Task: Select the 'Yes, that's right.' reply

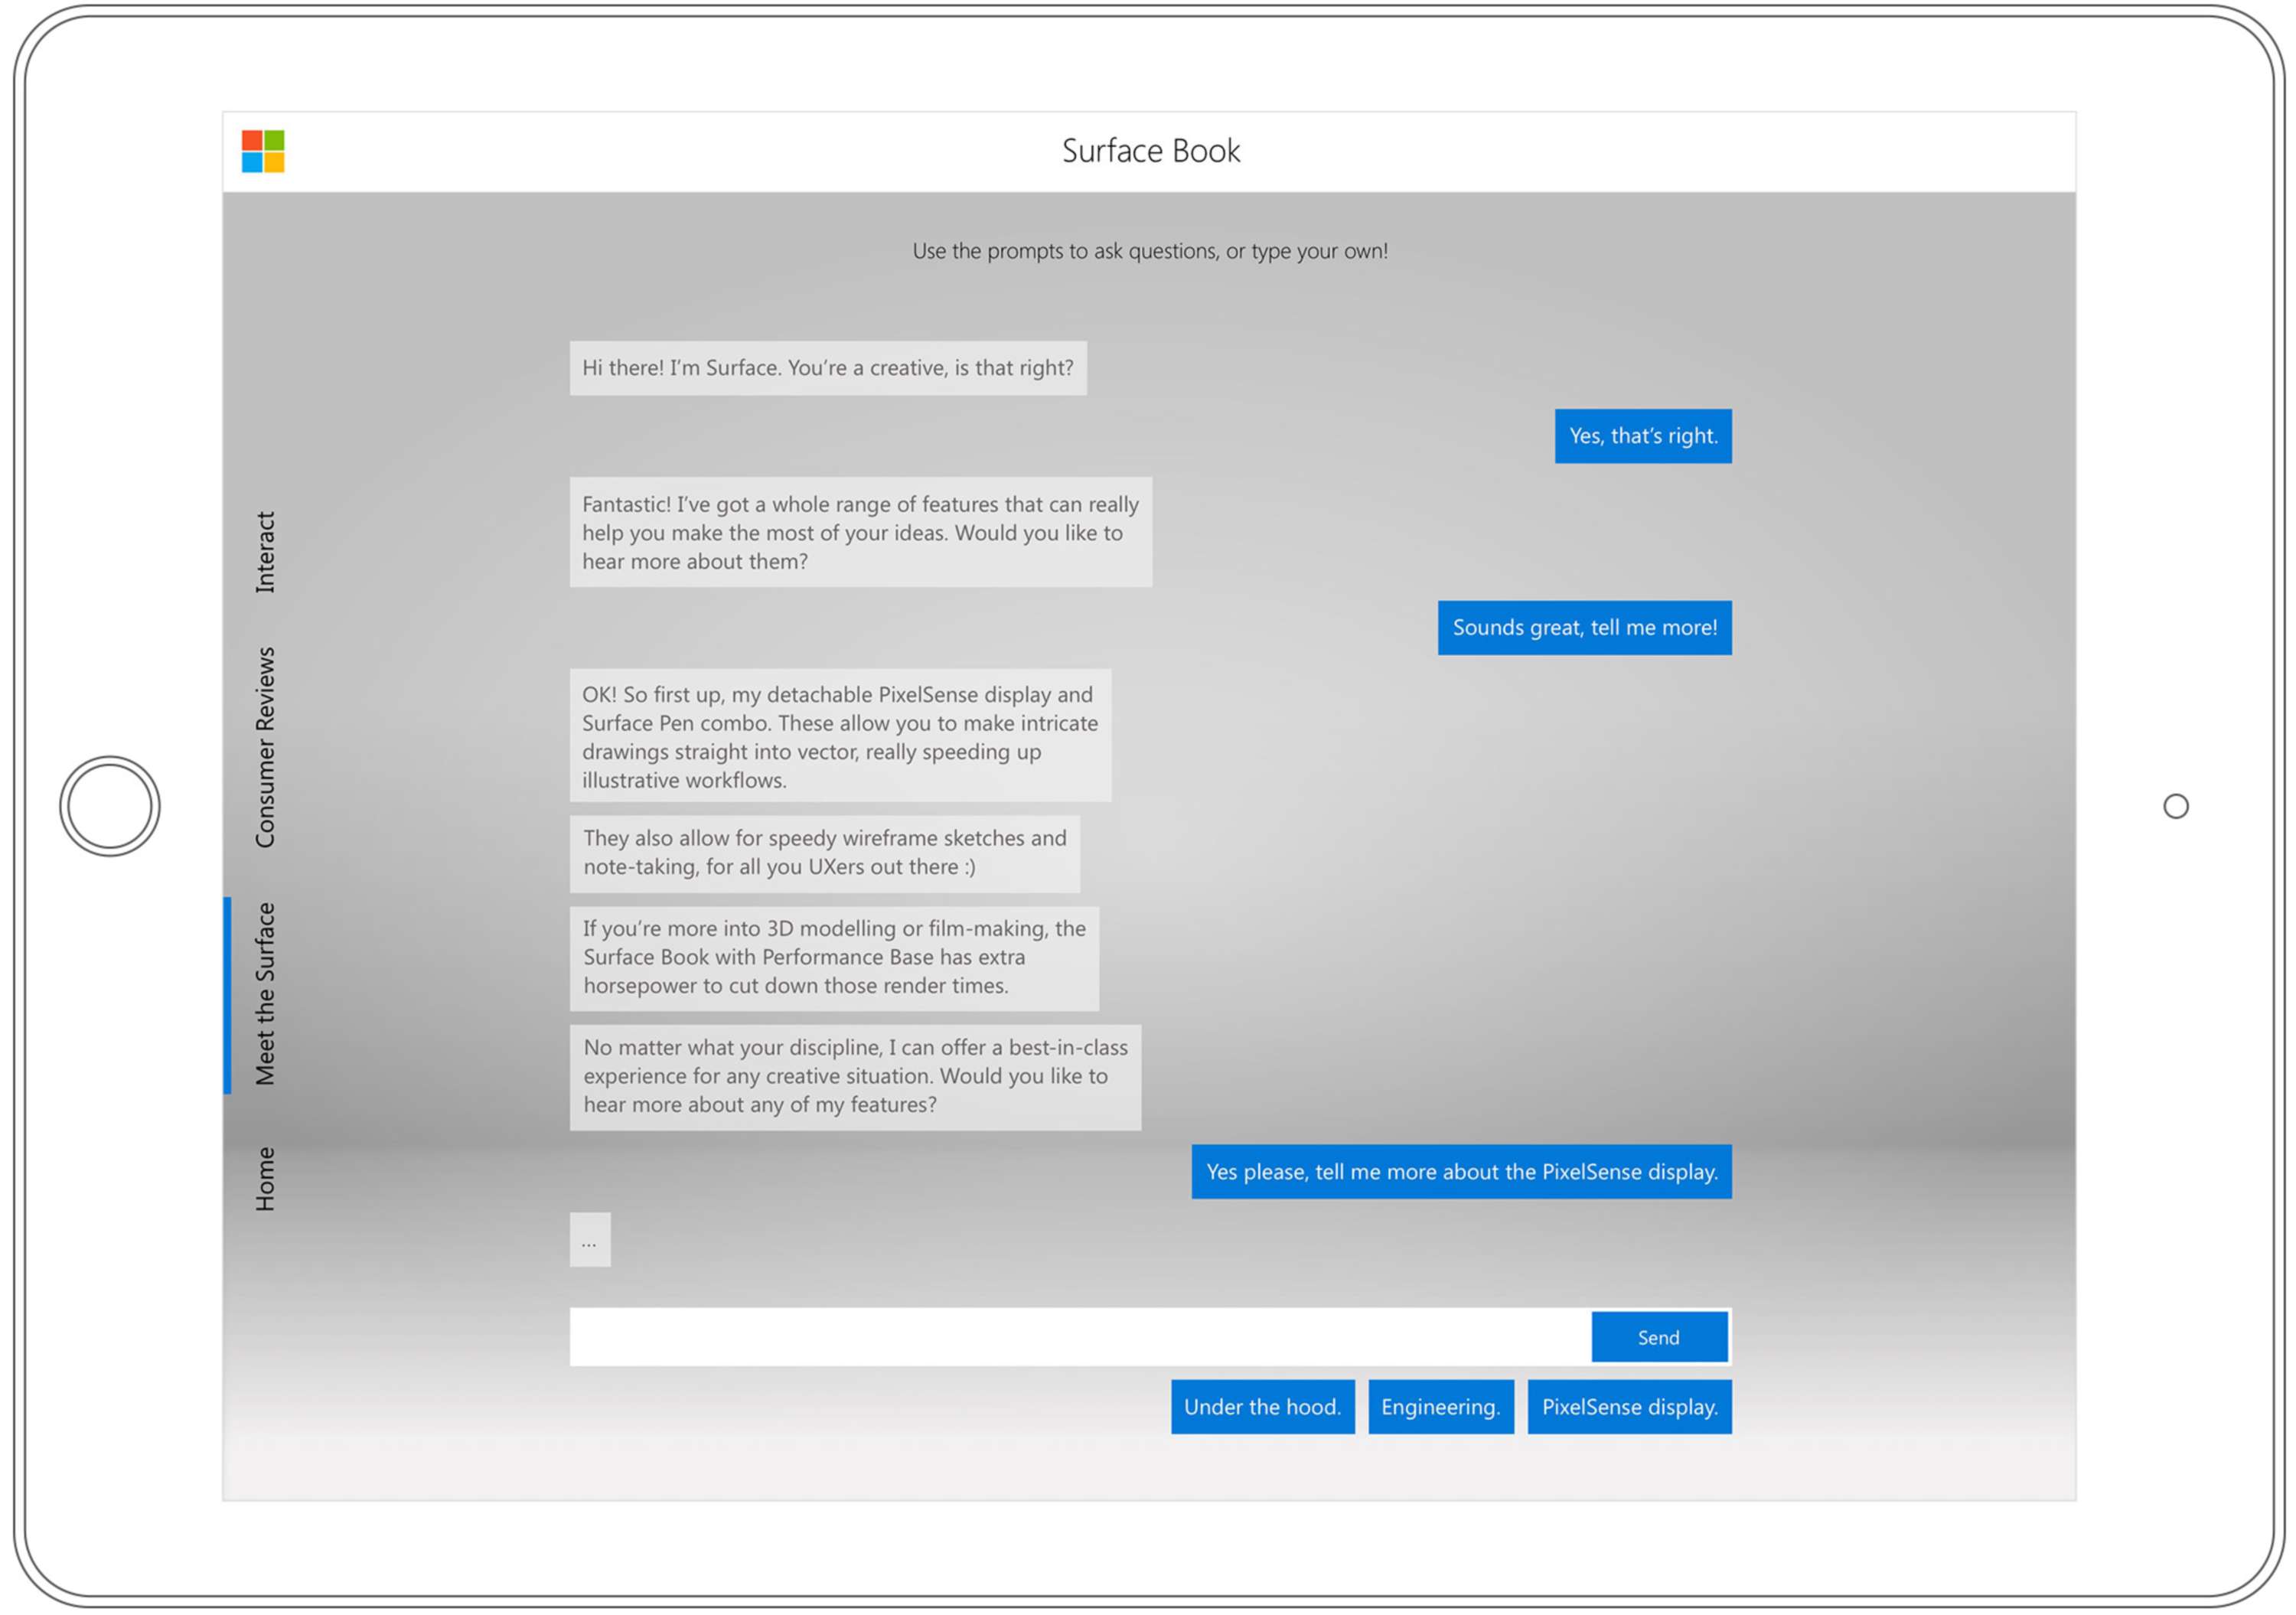Action: tap(1643, 436)
